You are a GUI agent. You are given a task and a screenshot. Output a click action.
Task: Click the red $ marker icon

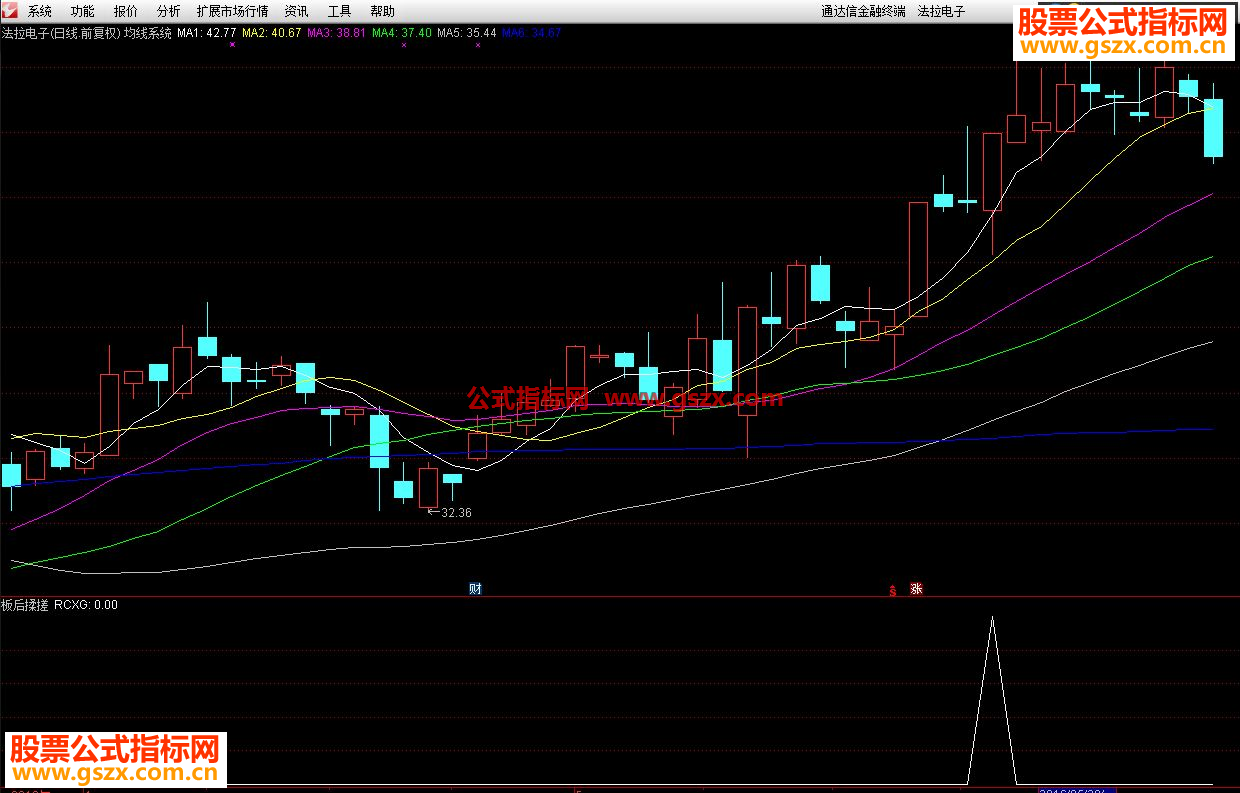[x=892, y=589]
